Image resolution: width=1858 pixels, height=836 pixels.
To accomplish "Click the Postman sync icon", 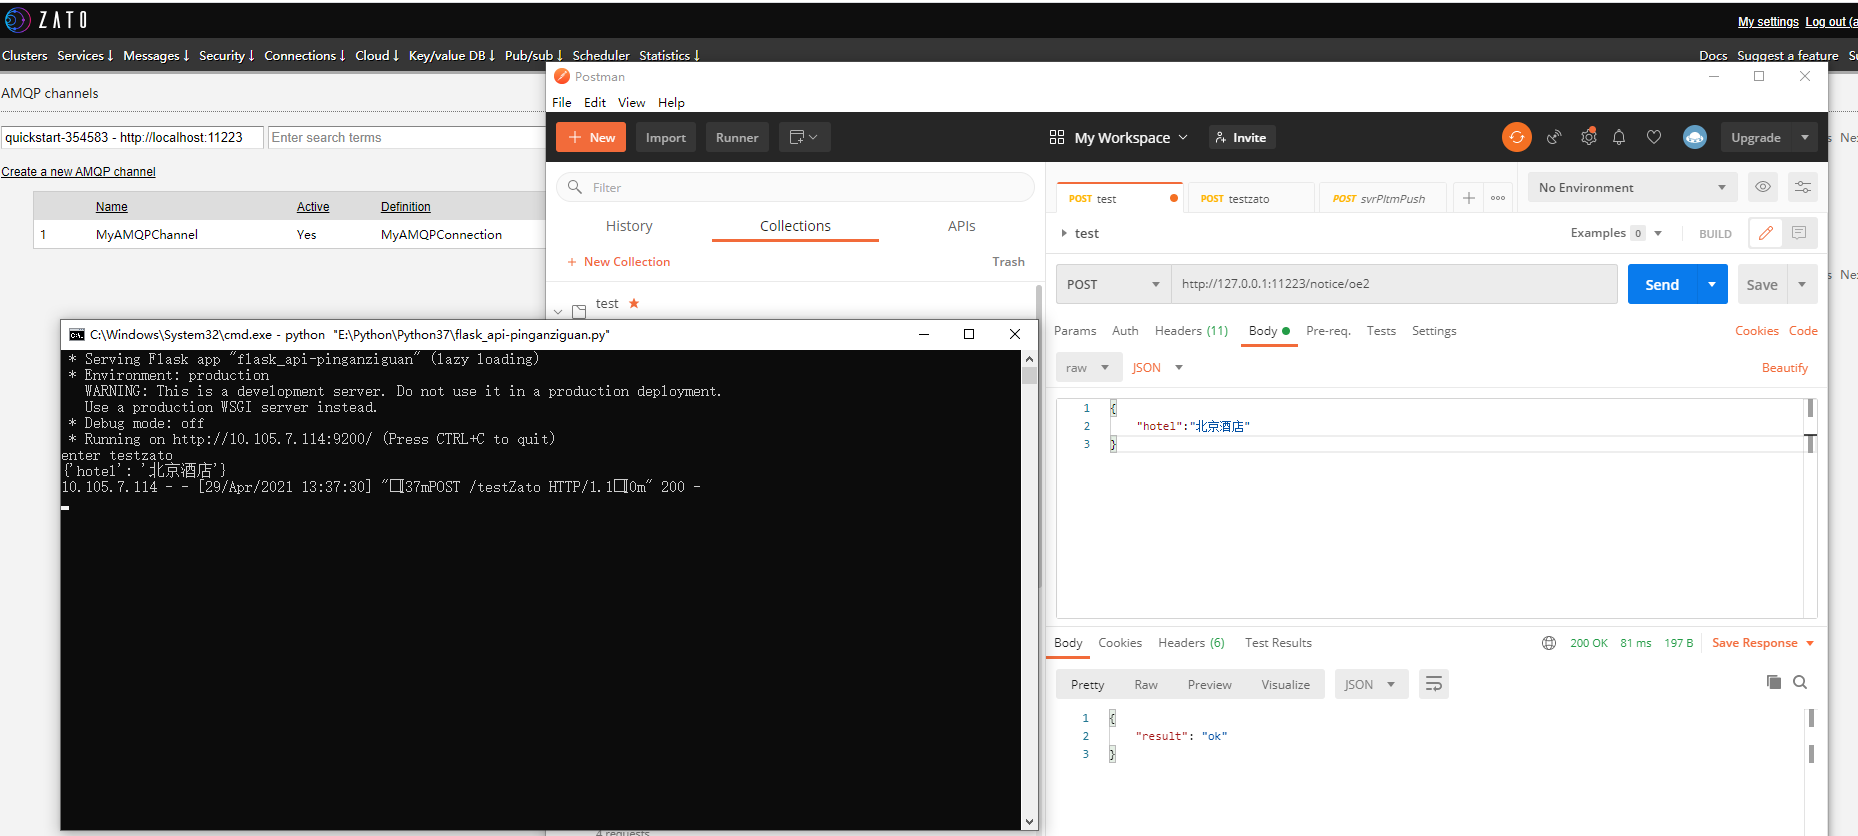I will point(1516,137).
